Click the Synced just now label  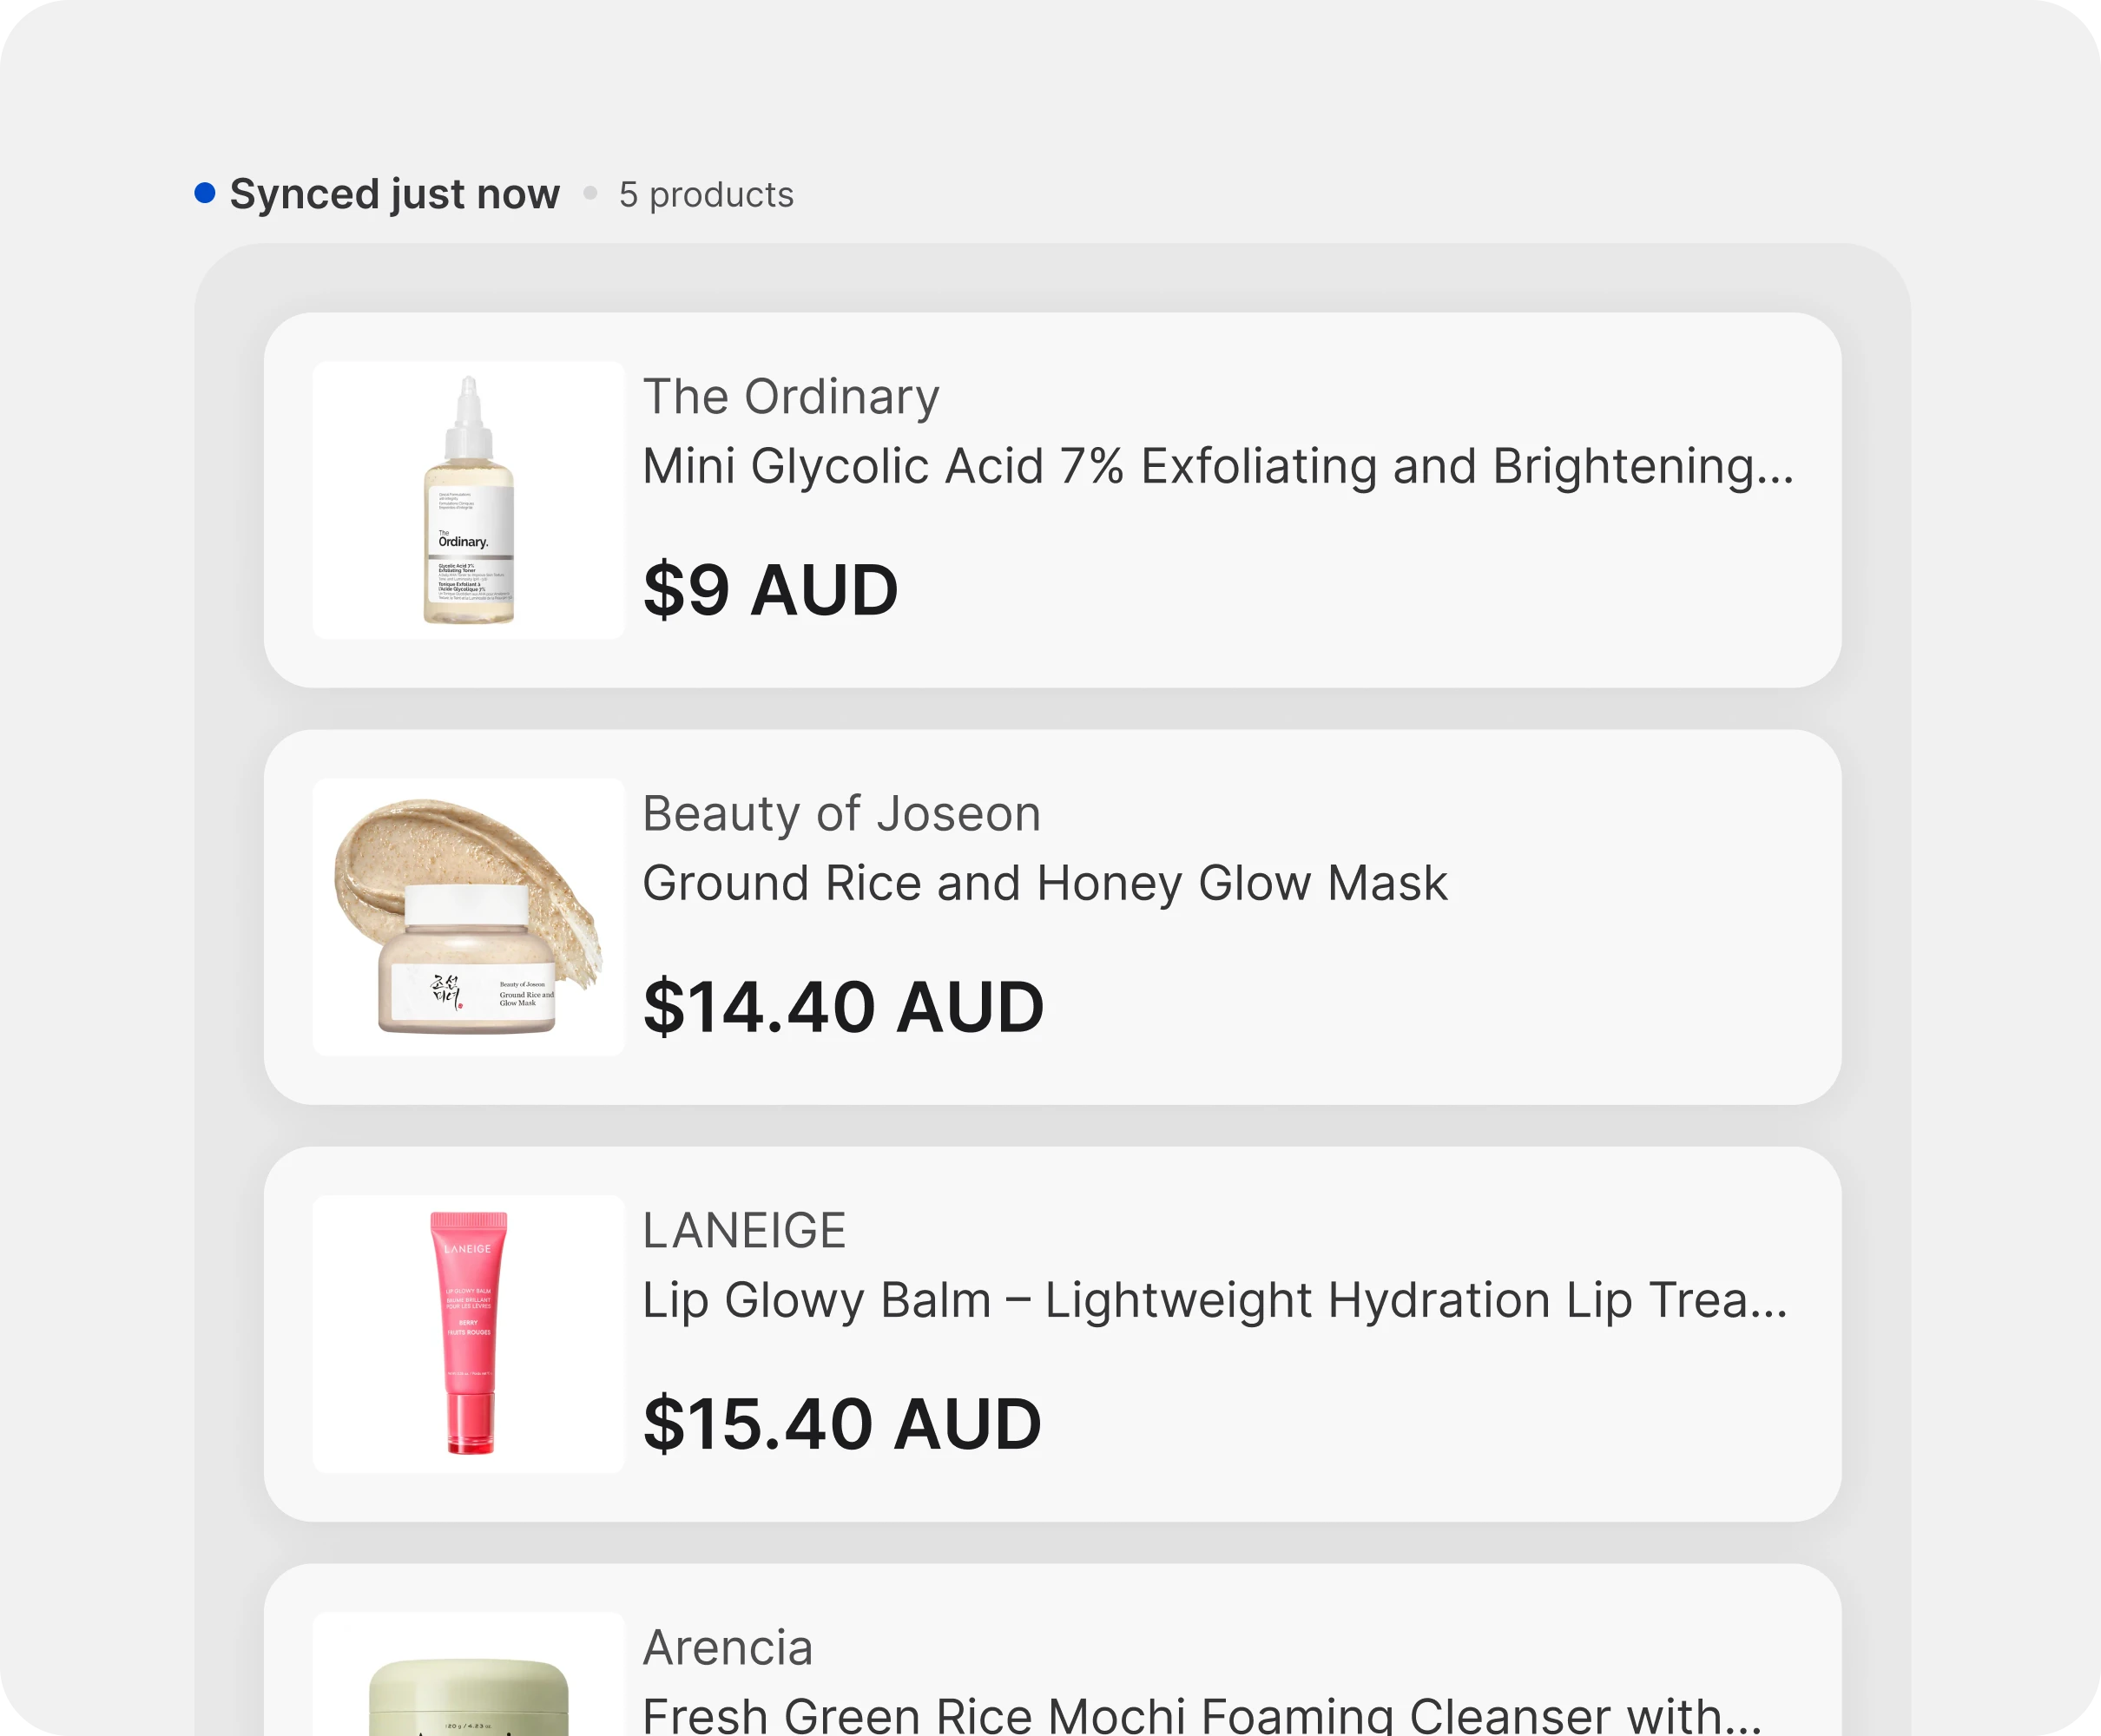tap(394, 194)
